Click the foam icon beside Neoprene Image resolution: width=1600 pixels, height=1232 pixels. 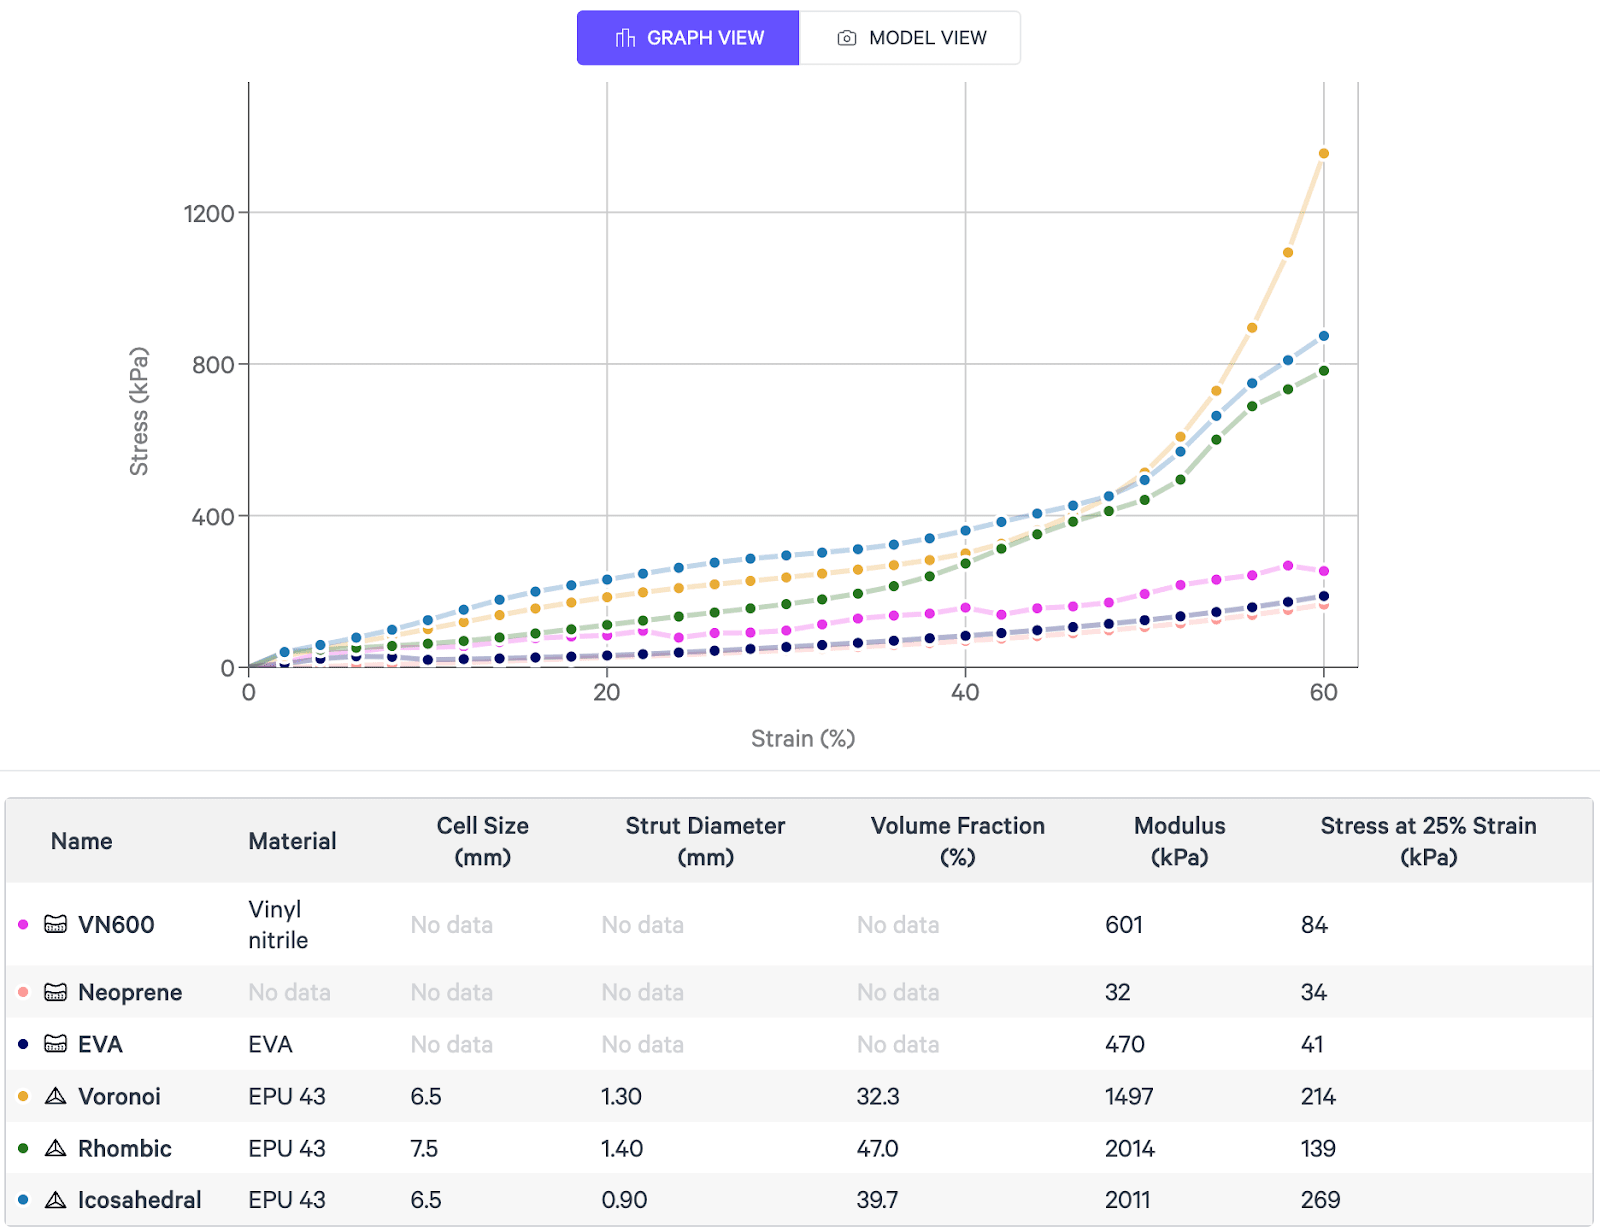tap(56, 992)
